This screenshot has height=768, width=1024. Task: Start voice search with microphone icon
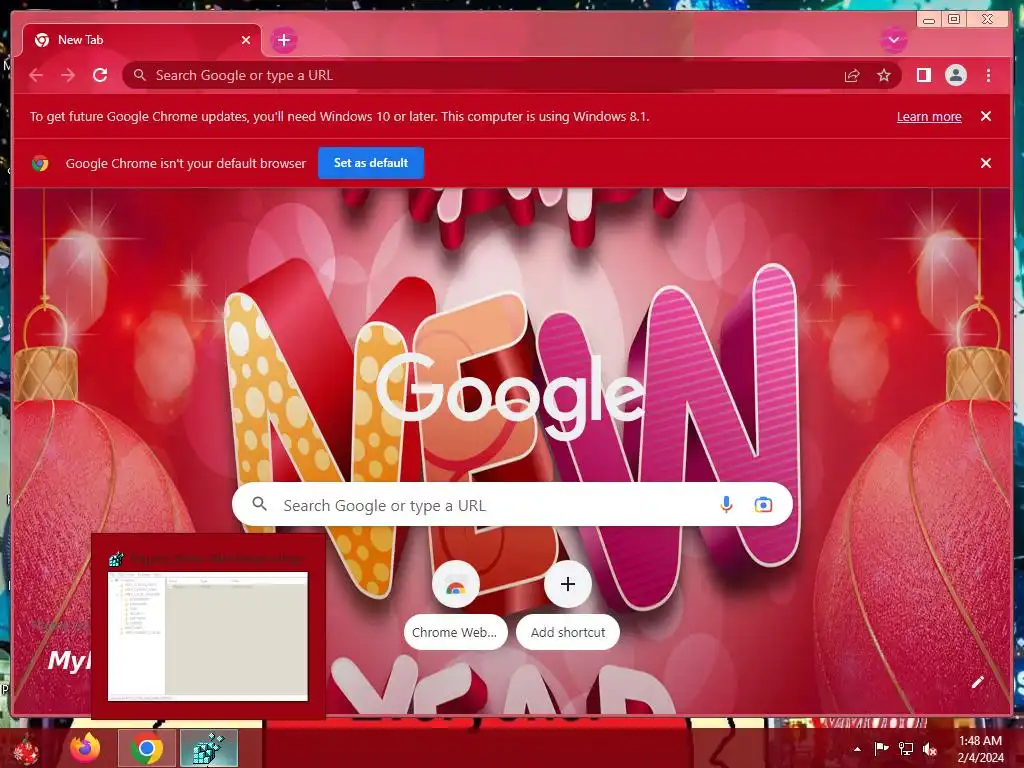[726, 505]
